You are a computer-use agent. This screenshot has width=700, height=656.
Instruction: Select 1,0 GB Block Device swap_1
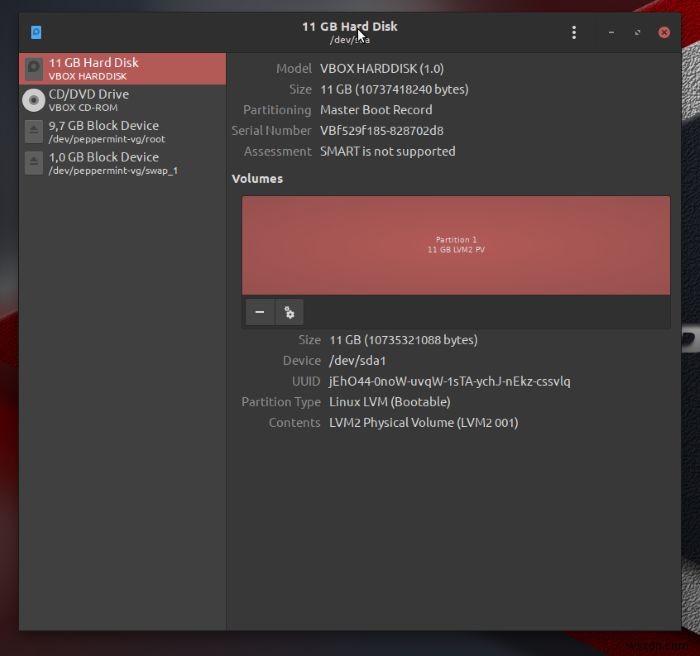coord(122,163)
